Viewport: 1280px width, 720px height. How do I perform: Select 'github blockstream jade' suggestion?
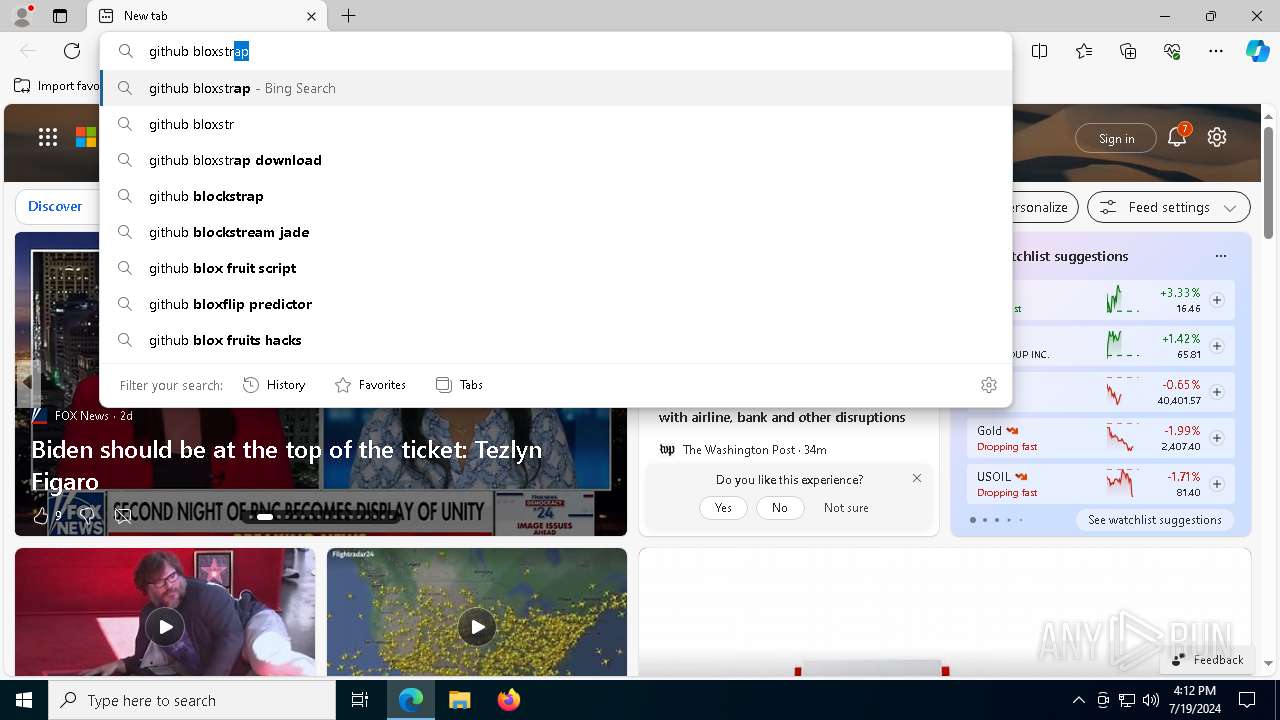(556, 232)
